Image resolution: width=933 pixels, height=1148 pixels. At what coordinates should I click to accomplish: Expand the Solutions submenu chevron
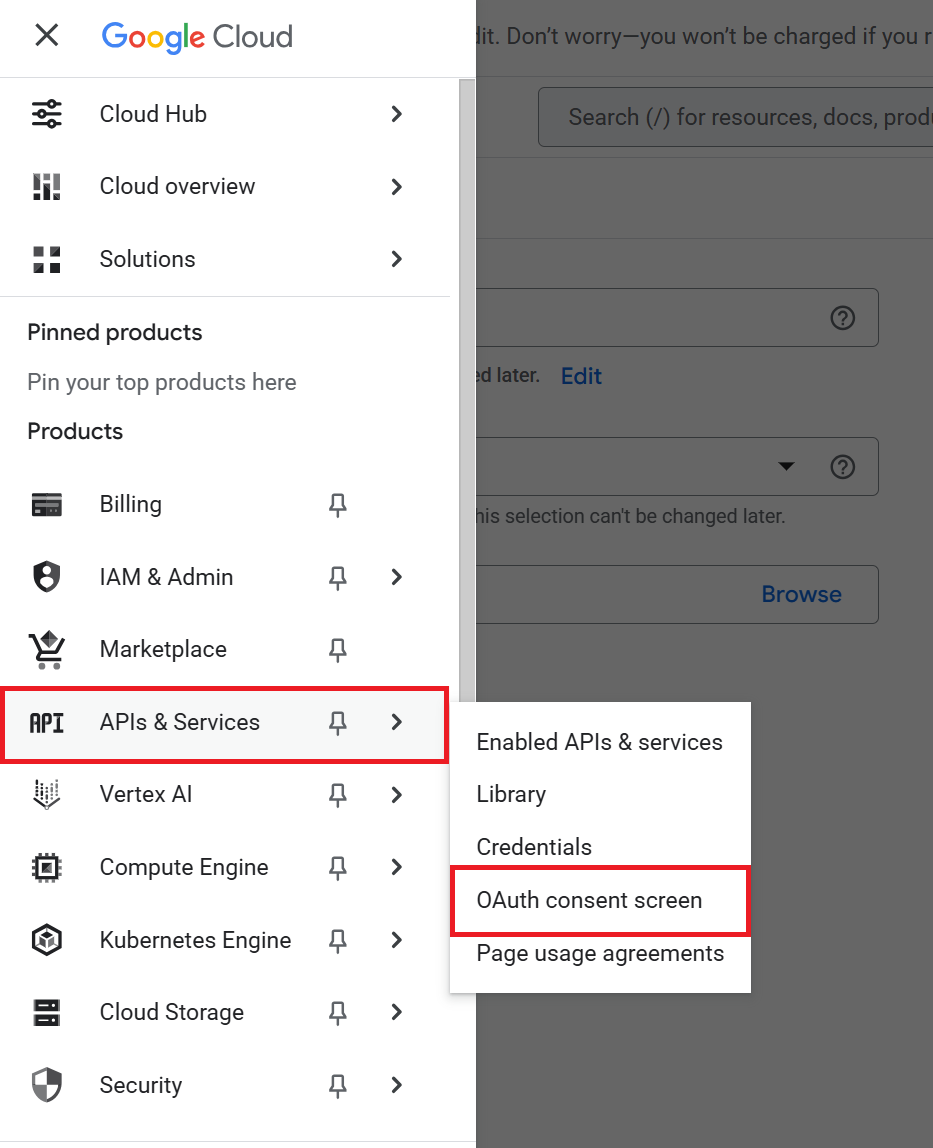pyautogui.click(x=397, y=259)
